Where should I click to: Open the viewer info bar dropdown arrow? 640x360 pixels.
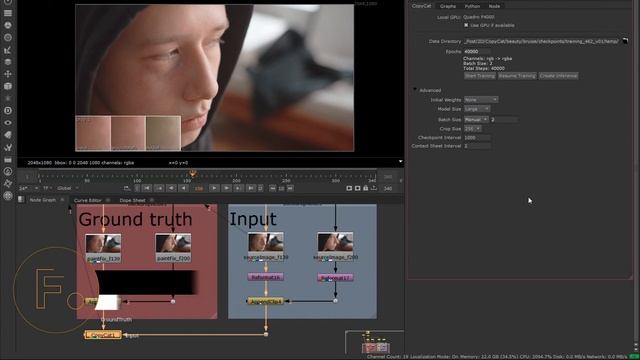point(400,162)
